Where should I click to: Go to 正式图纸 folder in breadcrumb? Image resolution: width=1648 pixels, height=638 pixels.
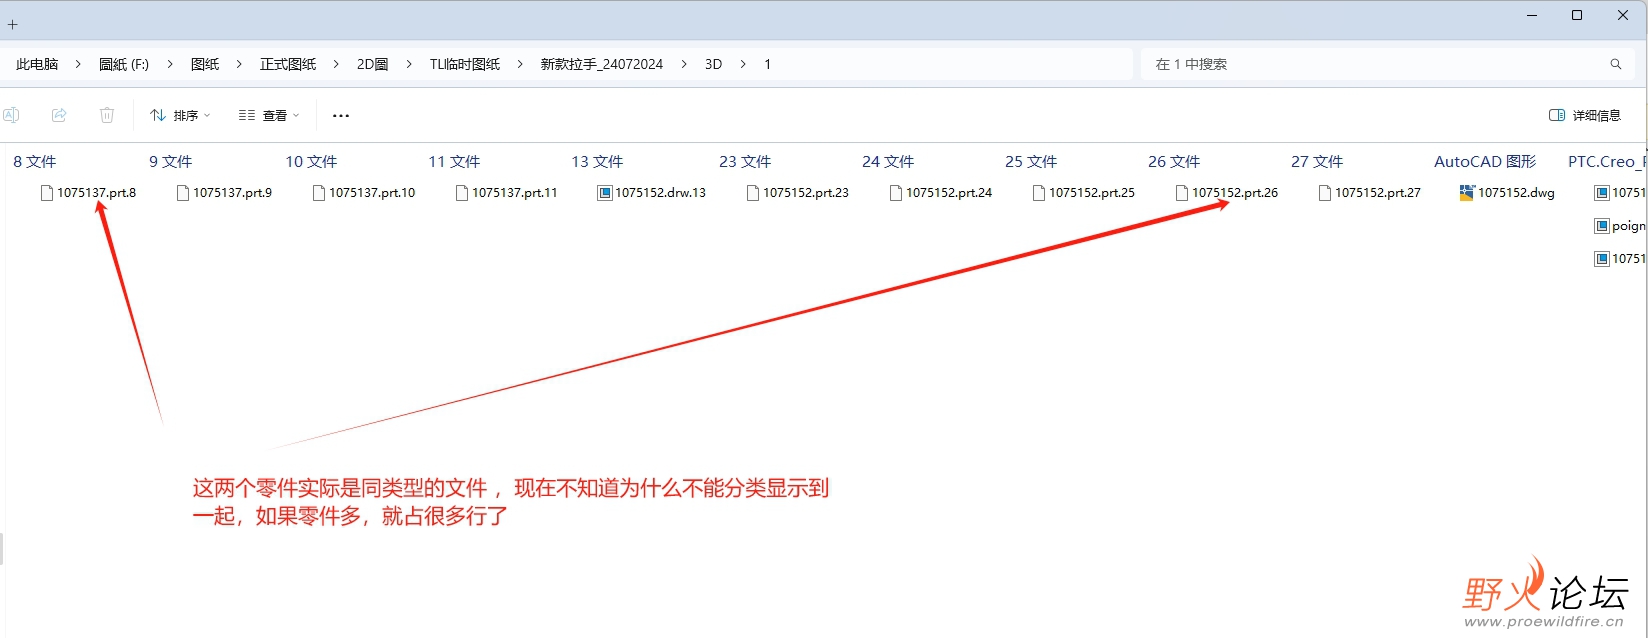(x=288, y=64)
